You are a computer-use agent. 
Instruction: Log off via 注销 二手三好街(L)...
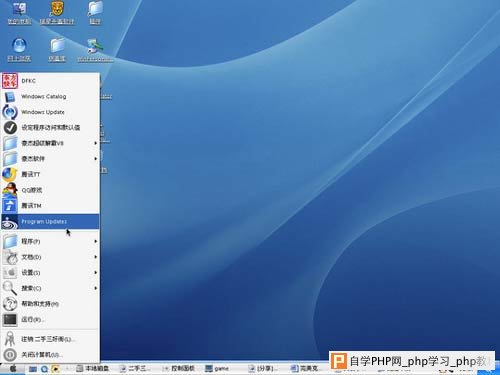(x=50, y=339)
